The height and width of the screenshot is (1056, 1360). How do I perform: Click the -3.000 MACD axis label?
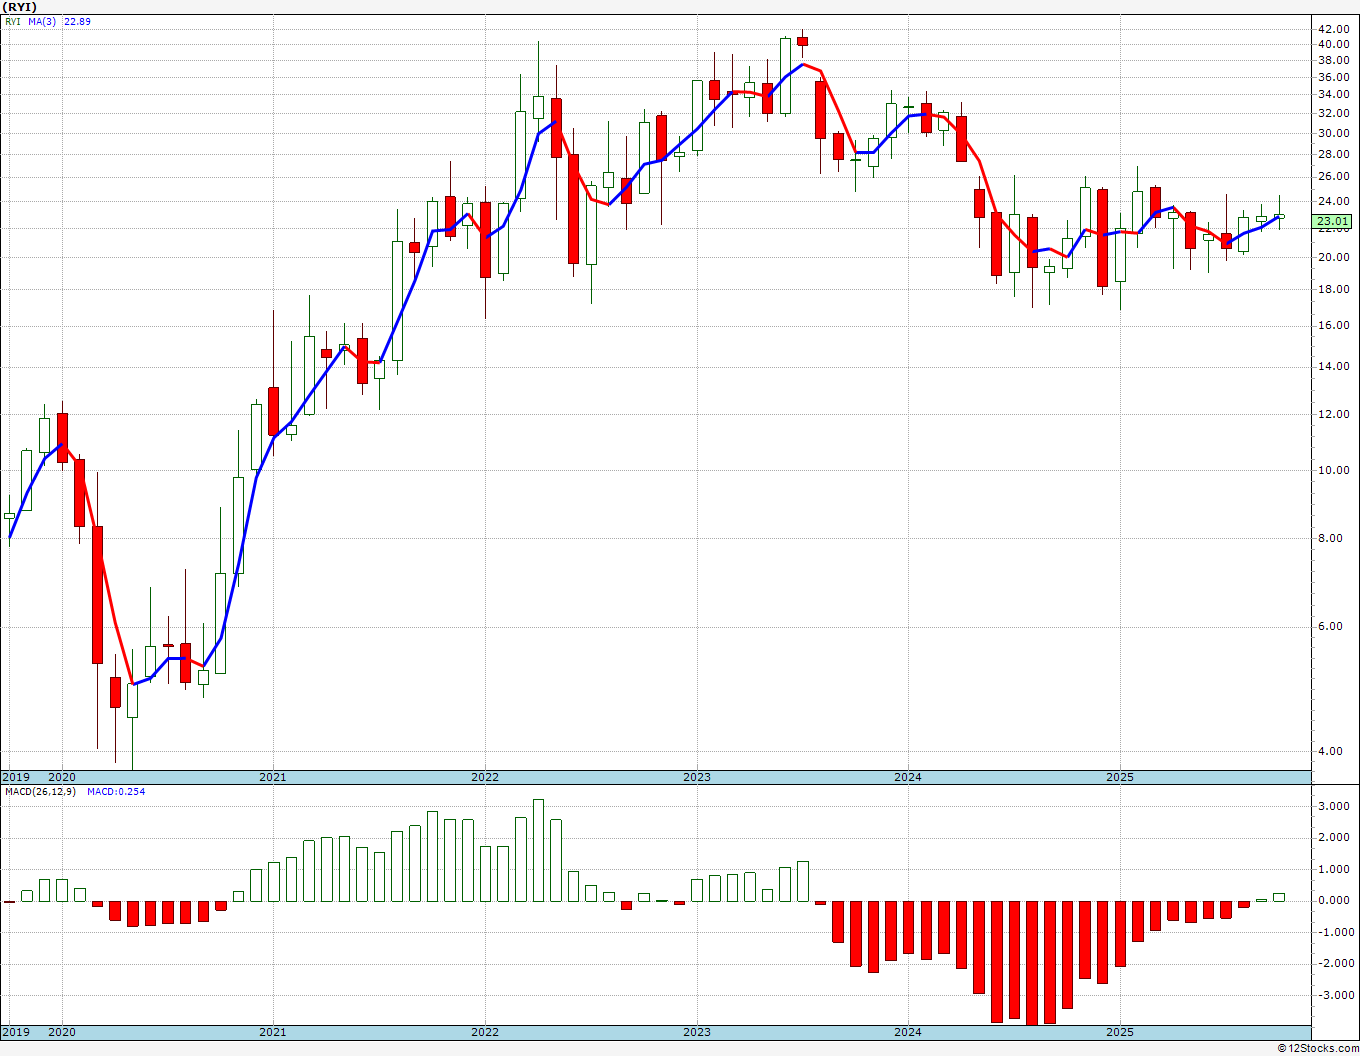(1333, 995)
